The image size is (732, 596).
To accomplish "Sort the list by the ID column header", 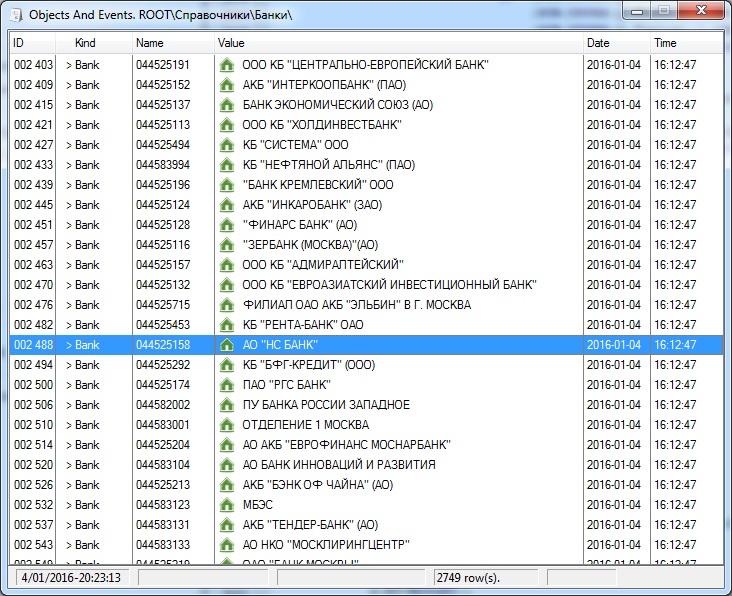I will pos(32,43).
